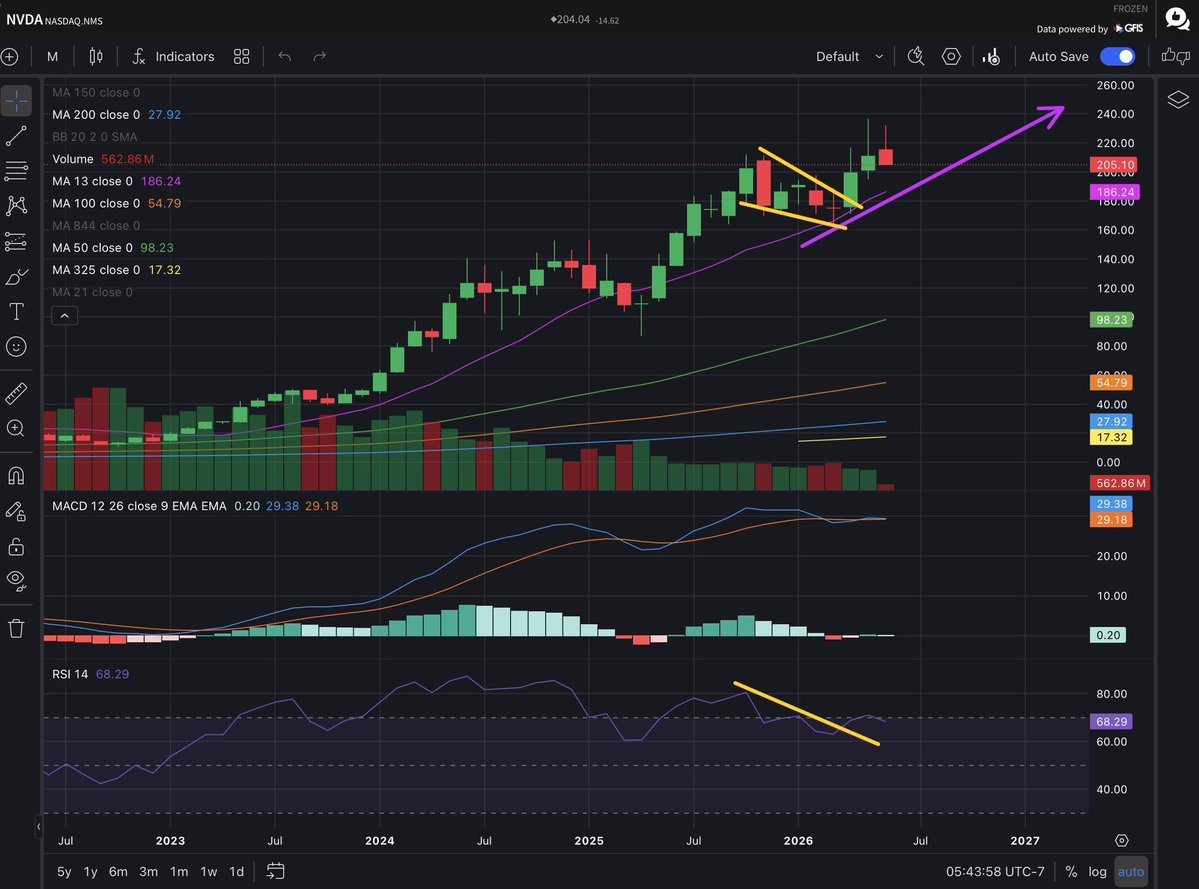Select the MACD 12 26 legend entry
The image size is (1199, 889).
(195, 506)
